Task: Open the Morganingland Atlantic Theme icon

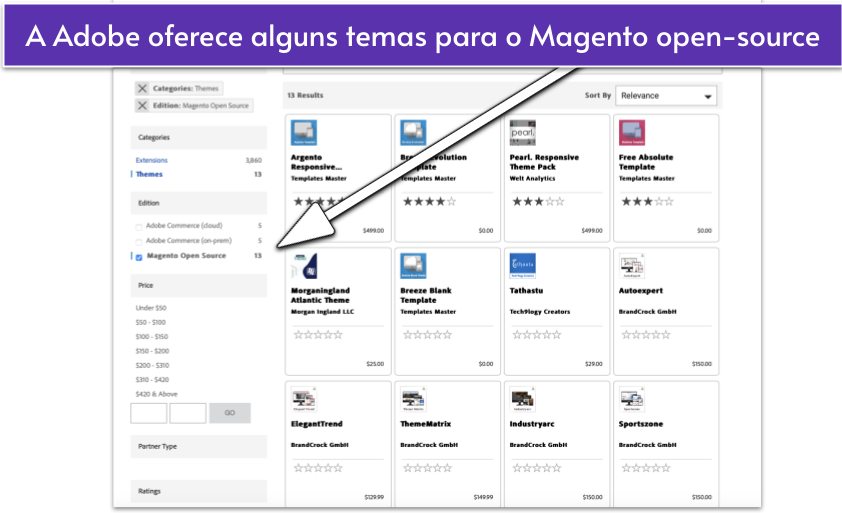Action: pyautogui.click(x=304, y=266)
